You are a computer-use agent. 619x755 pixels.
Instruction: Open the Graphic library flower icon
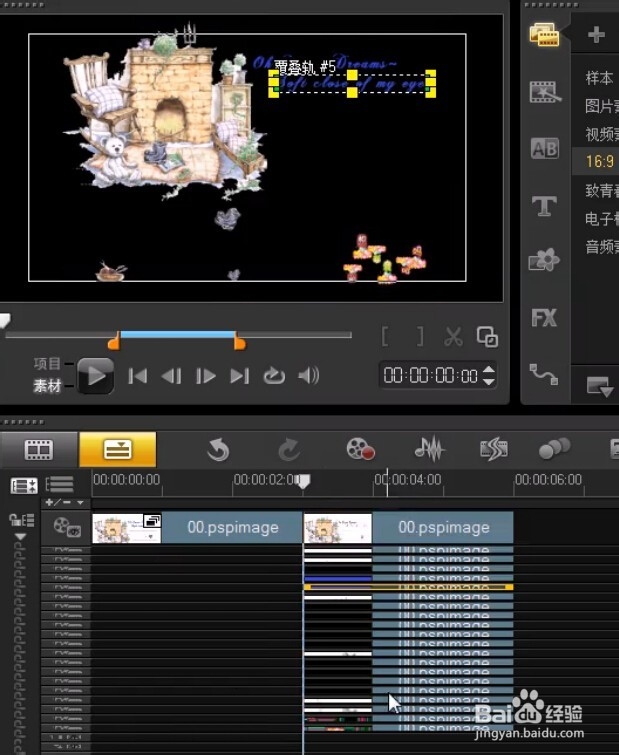click(544, 260)
